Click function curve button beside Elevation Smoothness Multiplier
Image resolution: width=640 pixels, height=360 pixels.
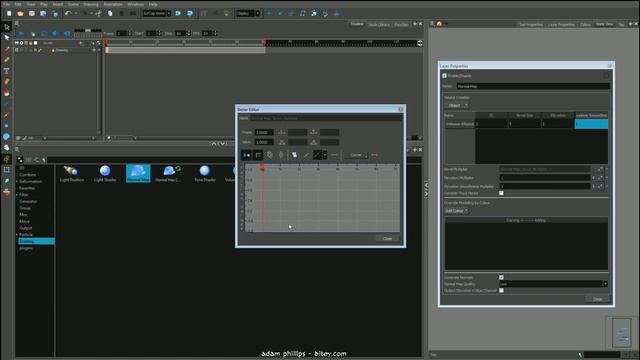point(600,186)
